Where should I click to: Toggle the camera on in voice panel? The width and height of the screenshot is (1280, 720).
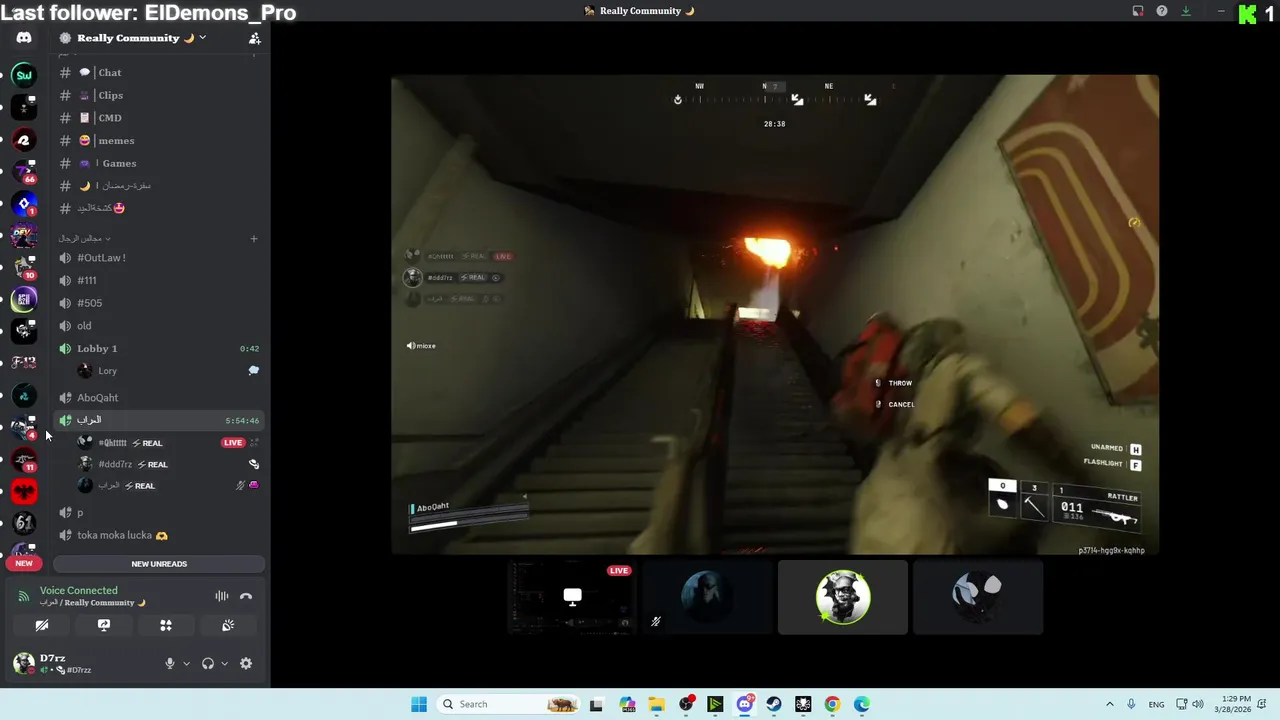point(42,625)
